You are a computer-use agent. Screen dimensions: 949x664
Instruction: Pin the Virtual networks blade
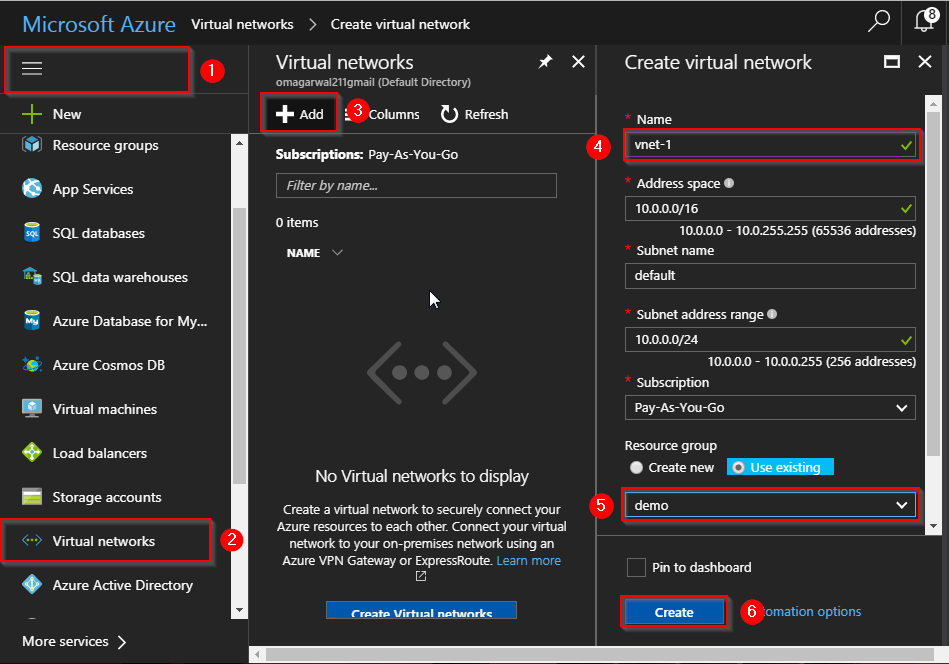click(545, 61)
